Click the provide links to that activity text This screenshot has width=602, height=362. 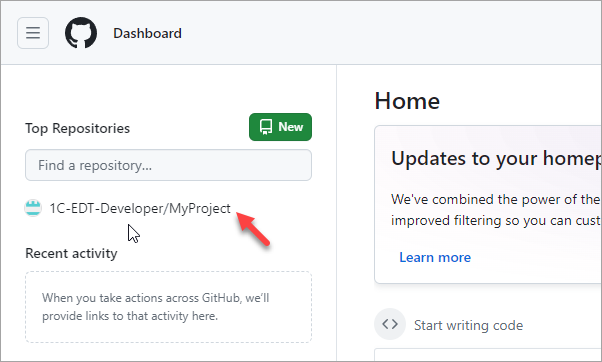click(130, 316)
